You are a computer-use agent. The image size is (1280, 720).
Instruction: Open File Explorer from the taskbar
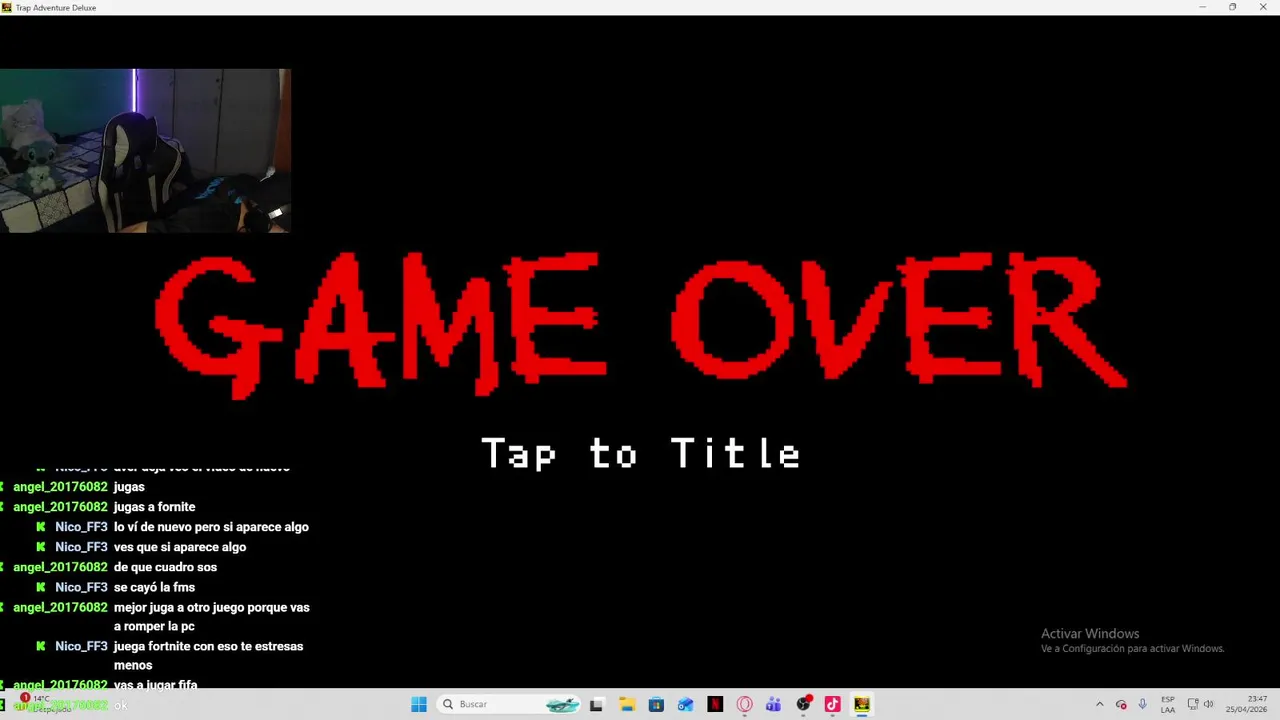[x=627, y=704]
